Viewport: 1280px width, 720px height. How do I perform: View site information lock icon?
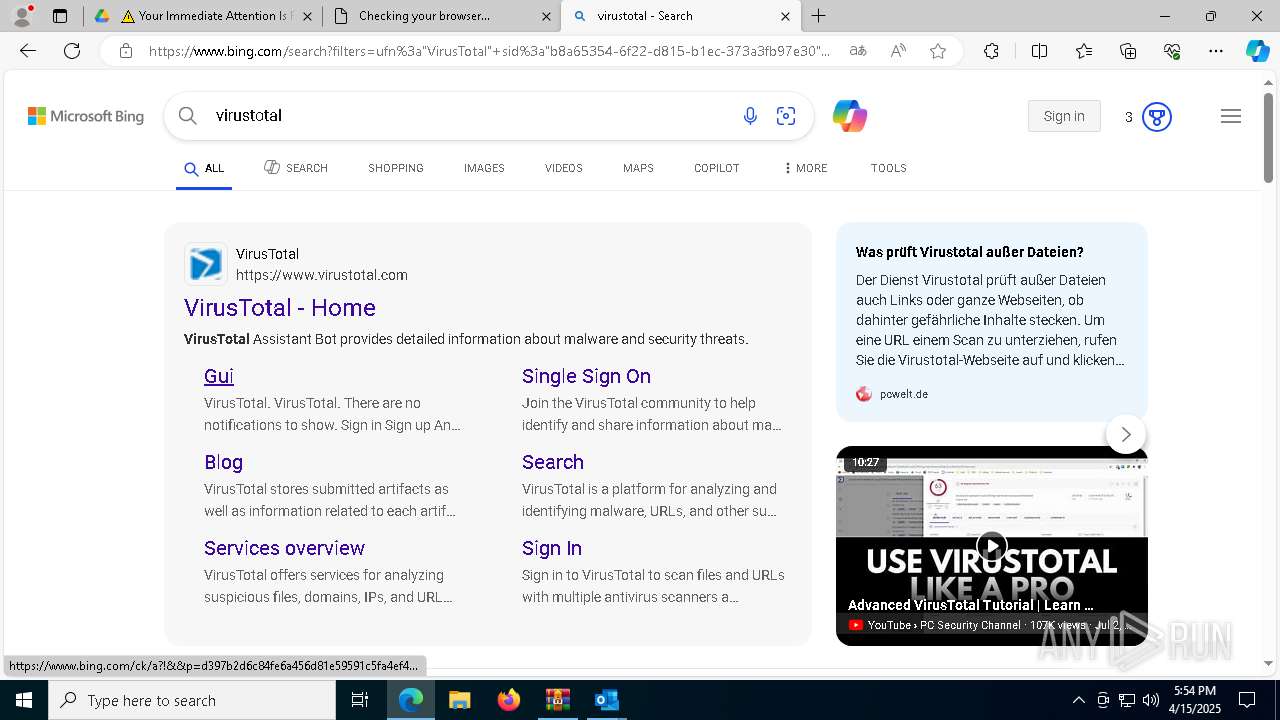pyautogui.click(x=125, y=51)
